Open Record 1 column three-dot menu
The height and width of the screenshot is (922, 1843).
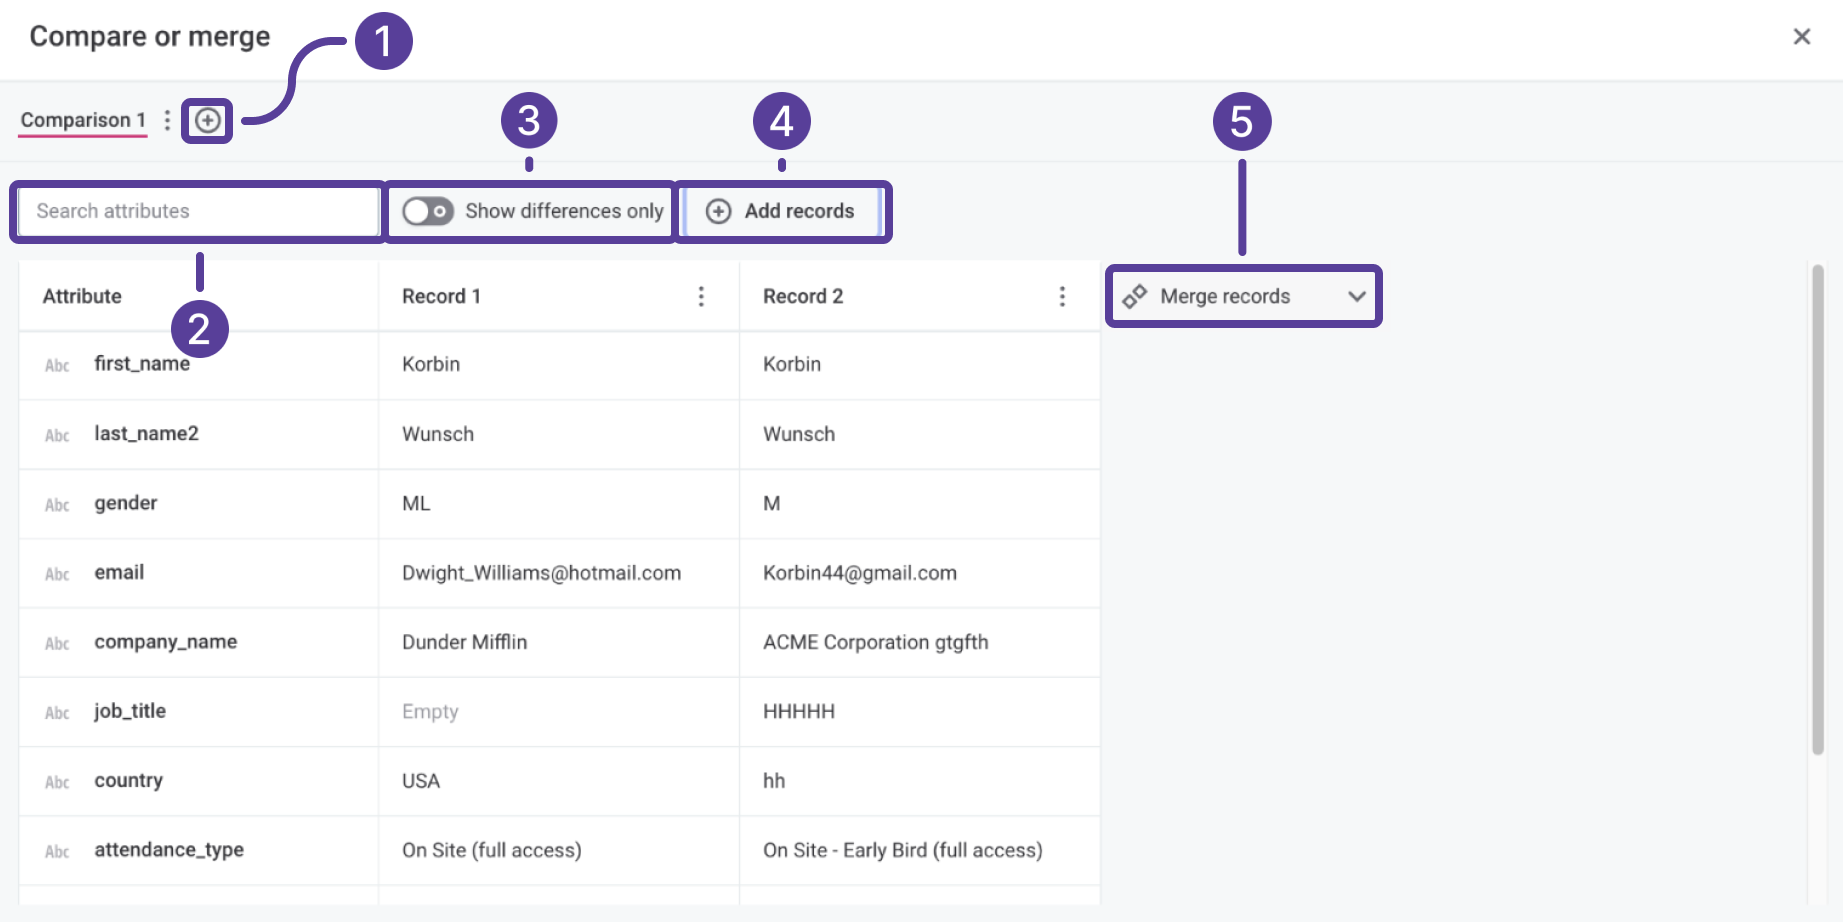[x=701, y=296]
